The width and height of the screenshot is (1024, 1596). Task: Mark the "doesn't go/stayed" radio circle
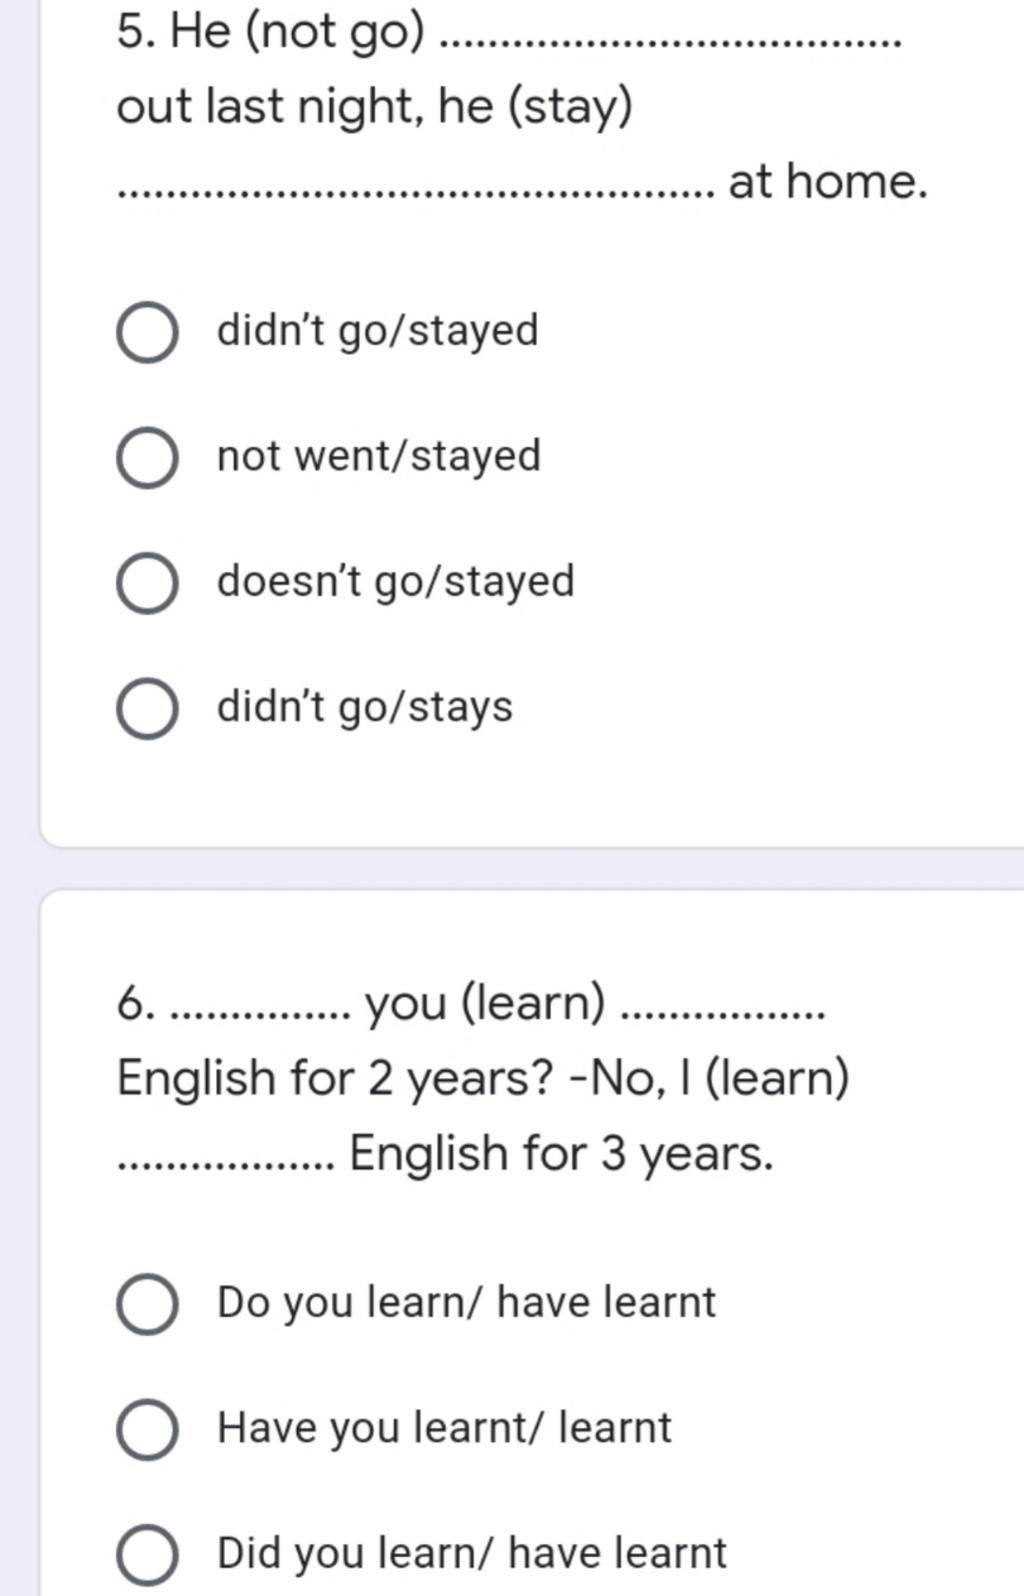coord(148,583)
